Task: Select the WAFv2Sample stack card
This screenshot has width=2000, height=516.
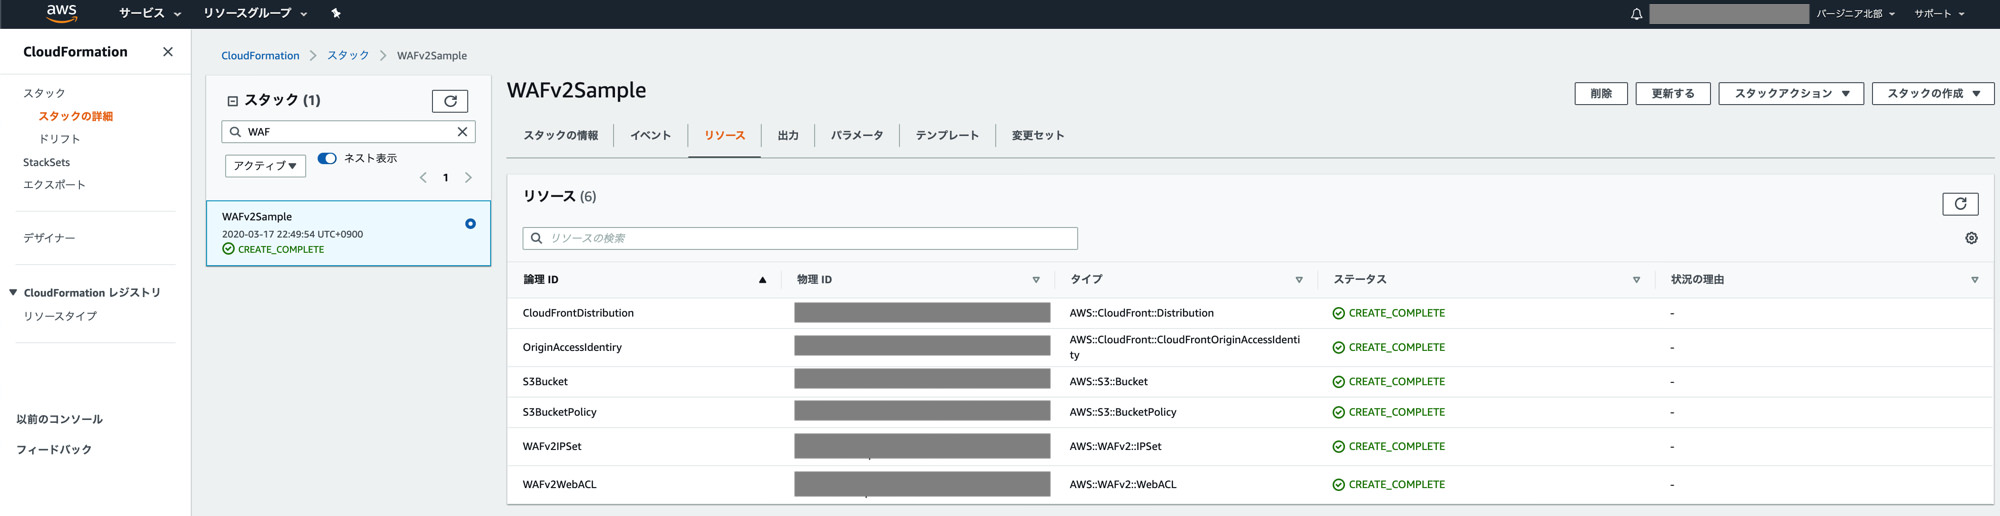Action: (x=348, y=233)
